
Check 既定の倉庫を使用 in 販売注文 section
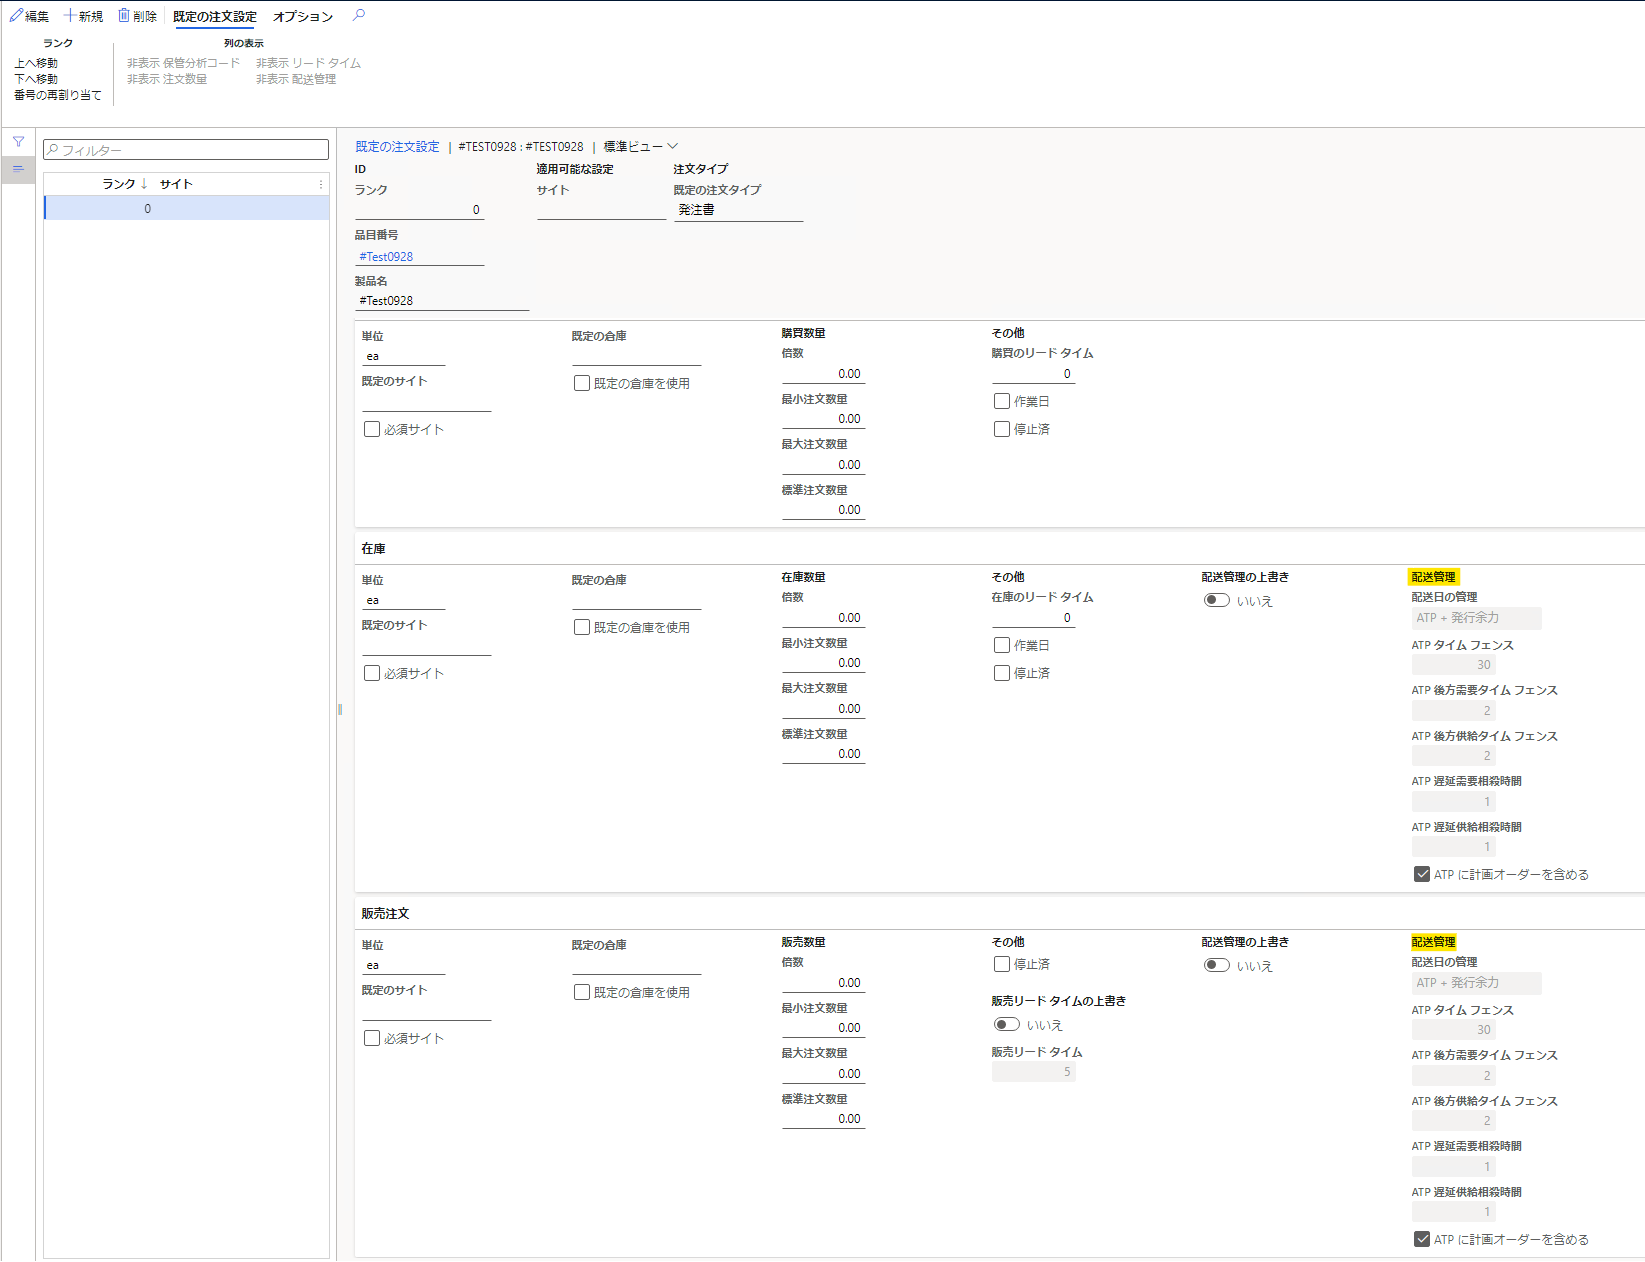tap(582, 992)
